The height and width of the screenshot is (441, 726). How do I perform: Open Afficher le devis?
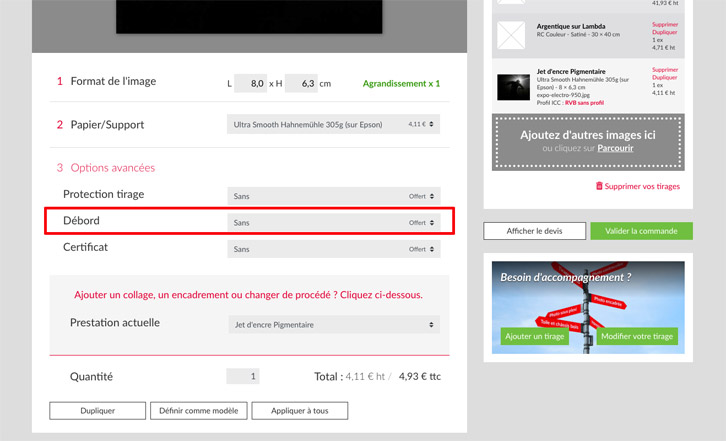tap(534, 231)
